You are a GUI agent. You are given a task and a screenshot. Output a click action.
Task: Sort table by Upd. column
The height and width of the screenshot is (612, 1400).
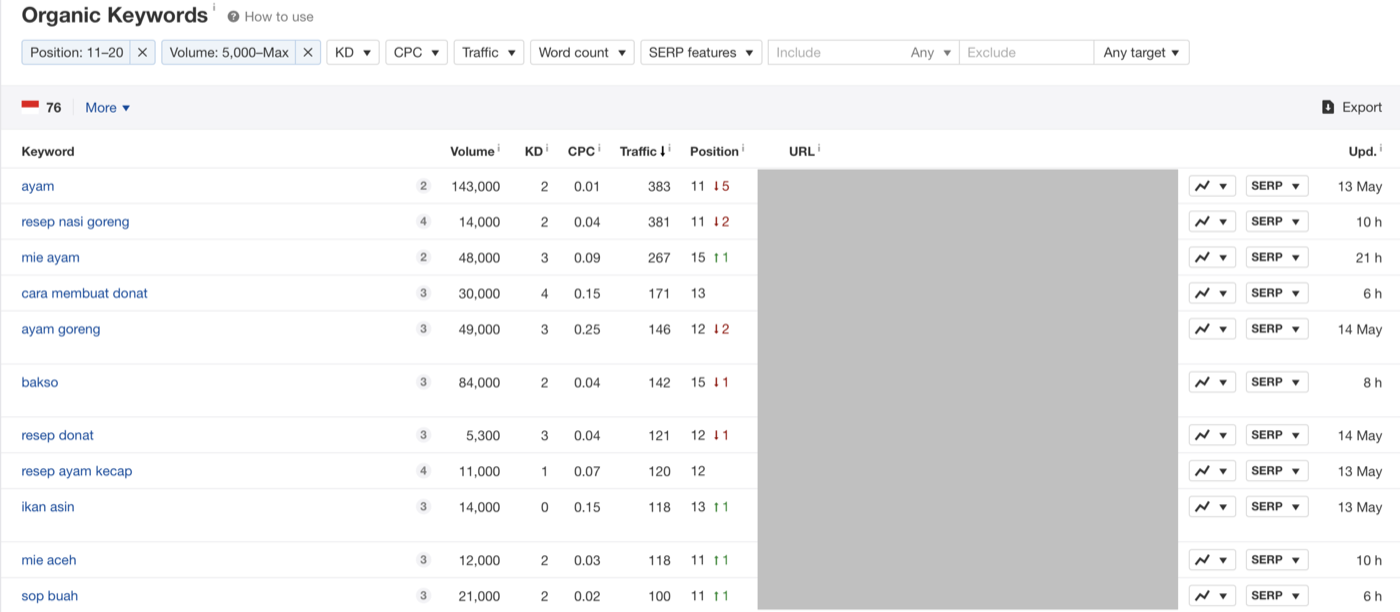pos(1363,151)
